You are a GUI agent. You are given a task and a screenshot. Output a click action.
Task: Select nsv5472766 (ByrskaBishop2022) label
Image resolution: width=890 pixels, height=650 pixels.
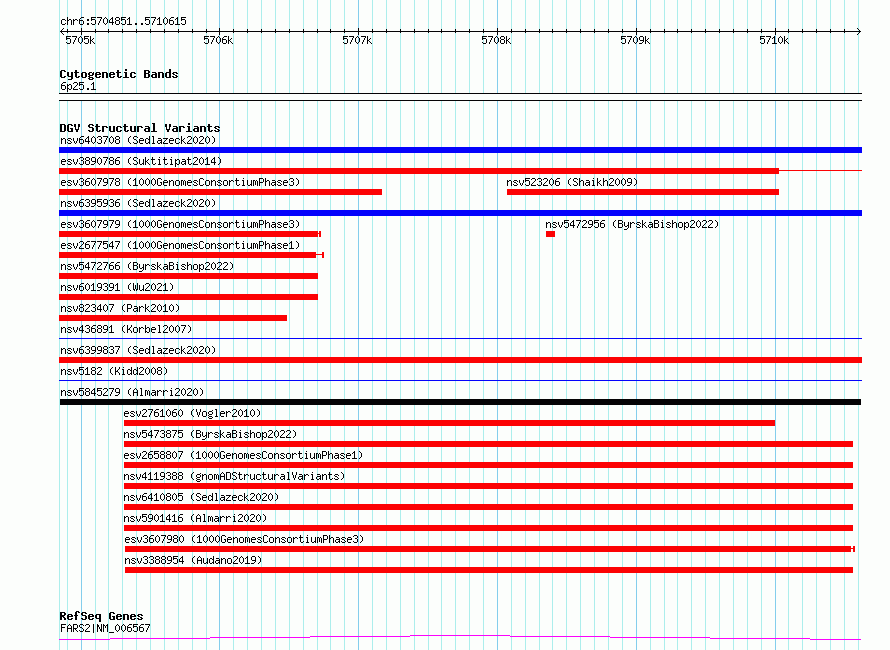tap(147, 266)
